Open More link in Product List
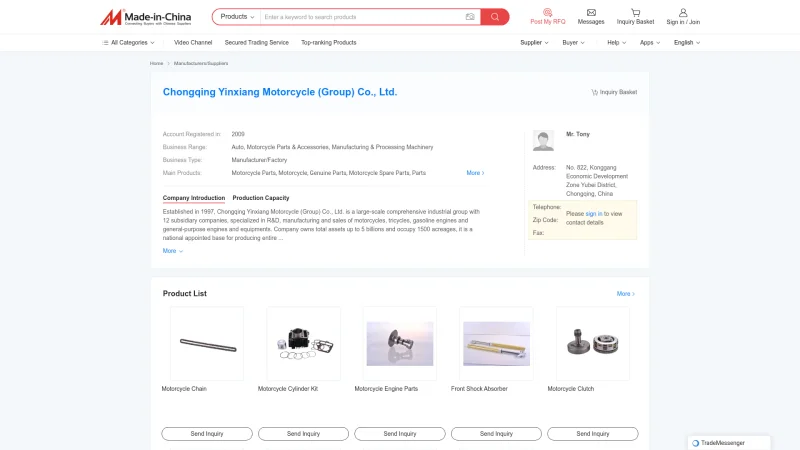This screenshot has height=450, width=800. click(x=626, y=294)
